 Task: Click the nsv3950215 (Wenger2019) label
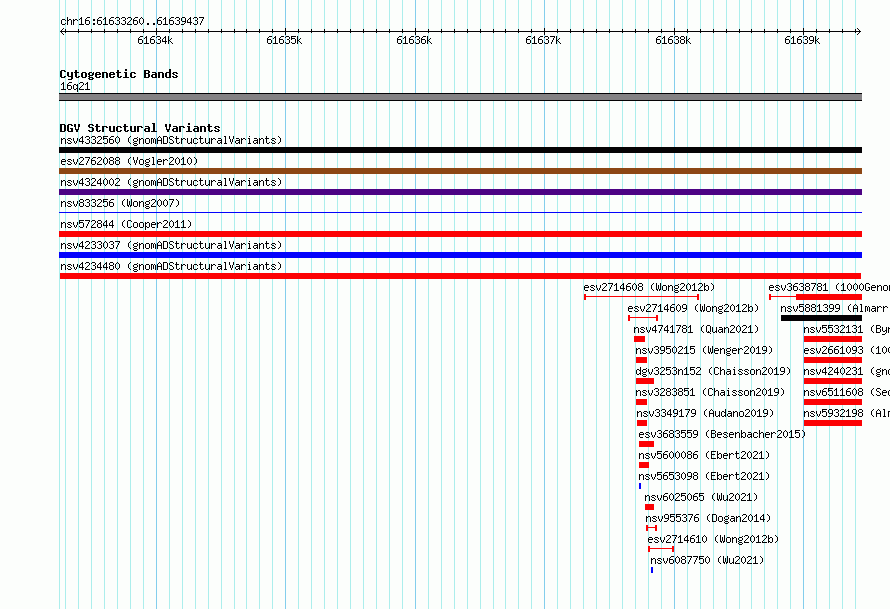[x=704, y=350]
